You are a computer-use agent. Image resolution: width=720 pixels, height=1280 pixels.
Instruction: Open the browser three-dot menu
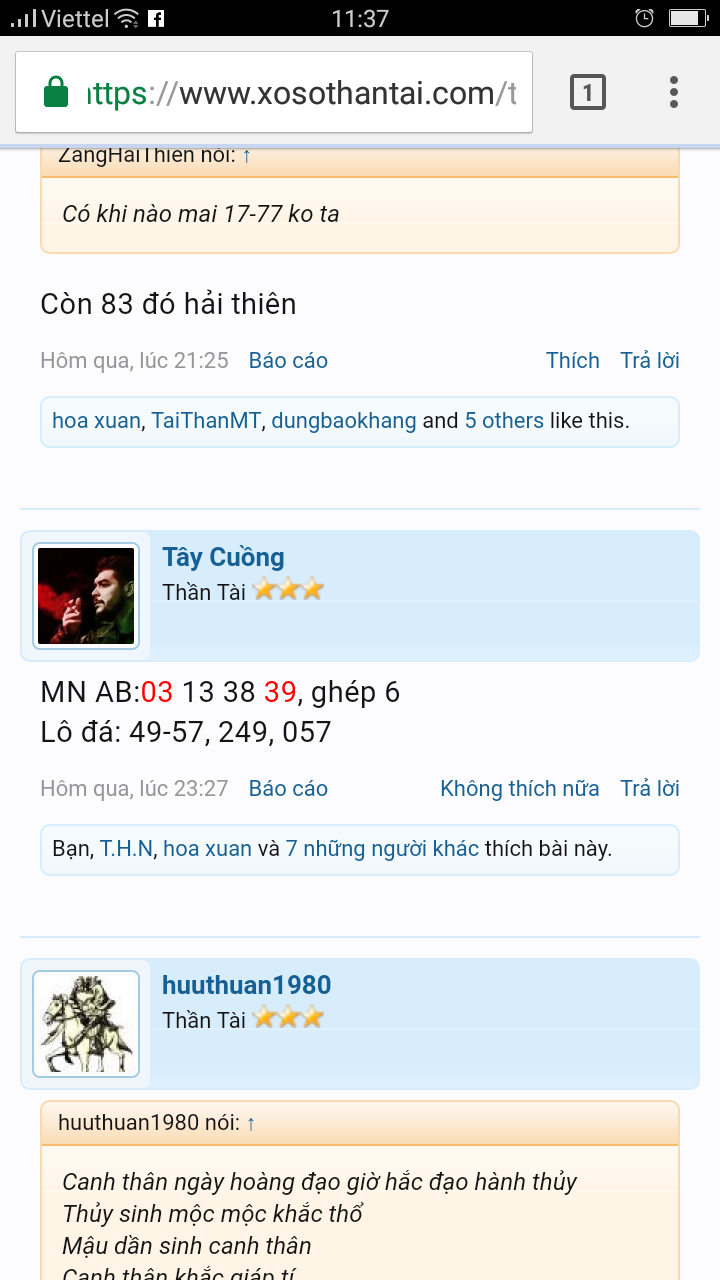coord(674,92)
